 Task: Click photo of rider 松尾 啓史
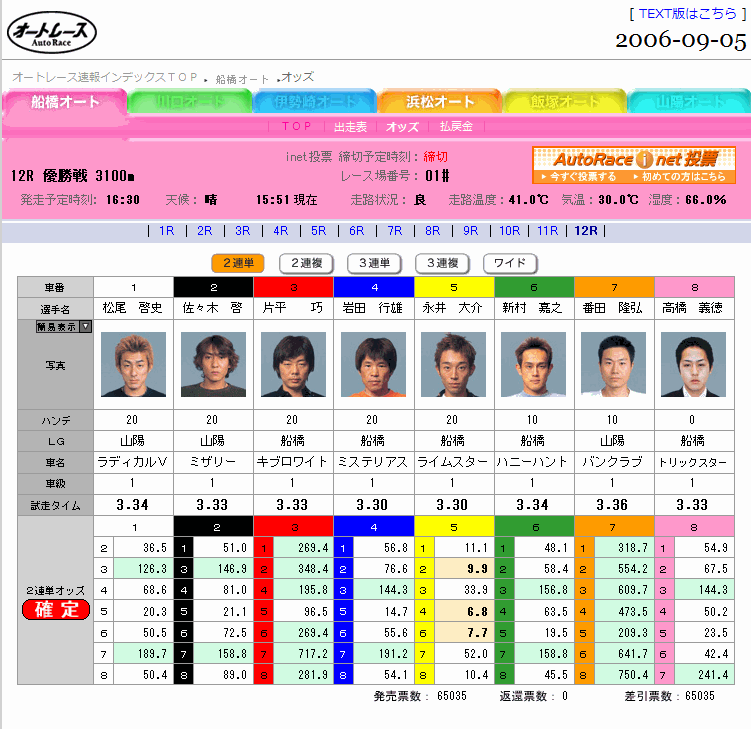(x=134, y=364)
